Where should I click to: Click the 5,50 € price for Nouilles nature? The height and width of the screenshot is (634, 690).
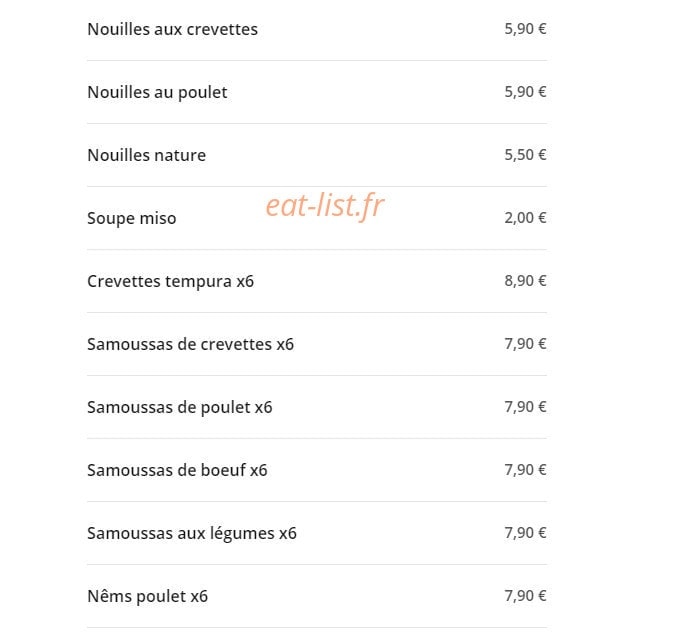[525, 155]
